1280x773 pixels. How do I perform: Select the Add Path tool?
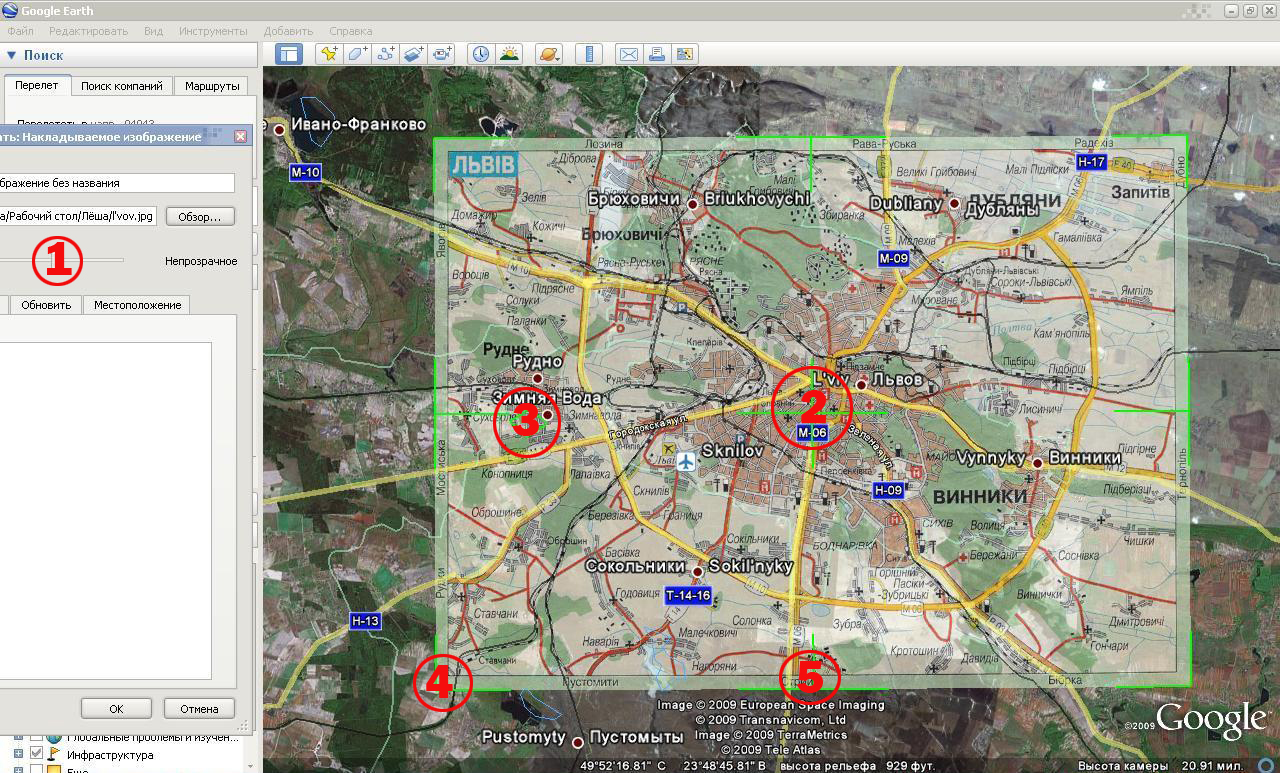point(385,55)
